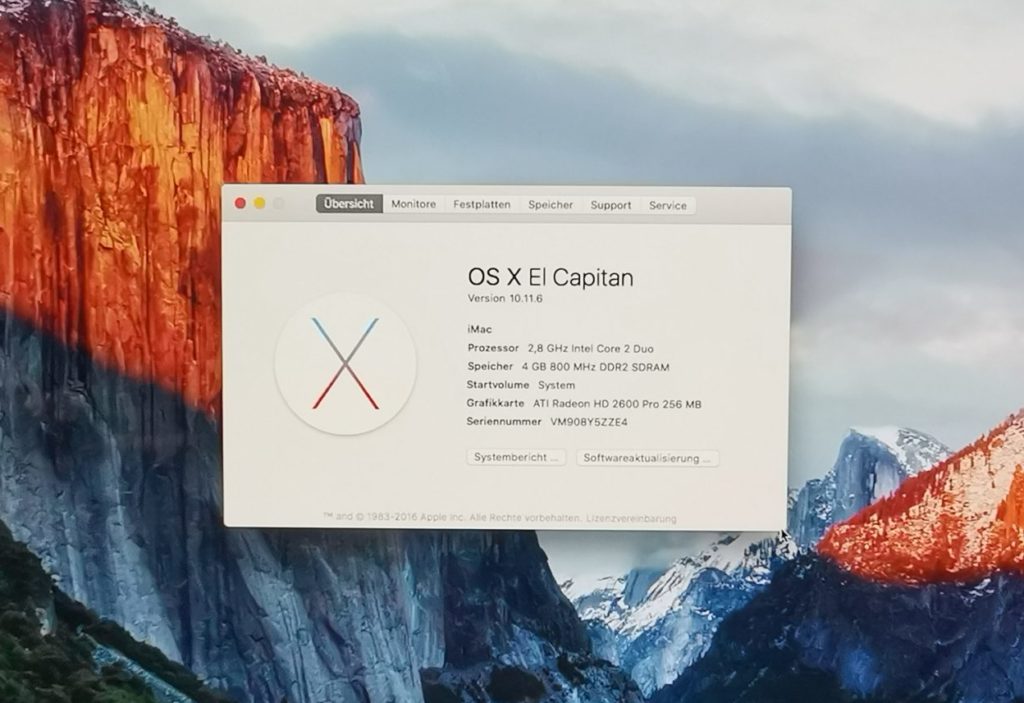This screenshot has height=703, width=1024.
Task: Select the OS X El Capitan heading
Action: [x=551, y=278]
